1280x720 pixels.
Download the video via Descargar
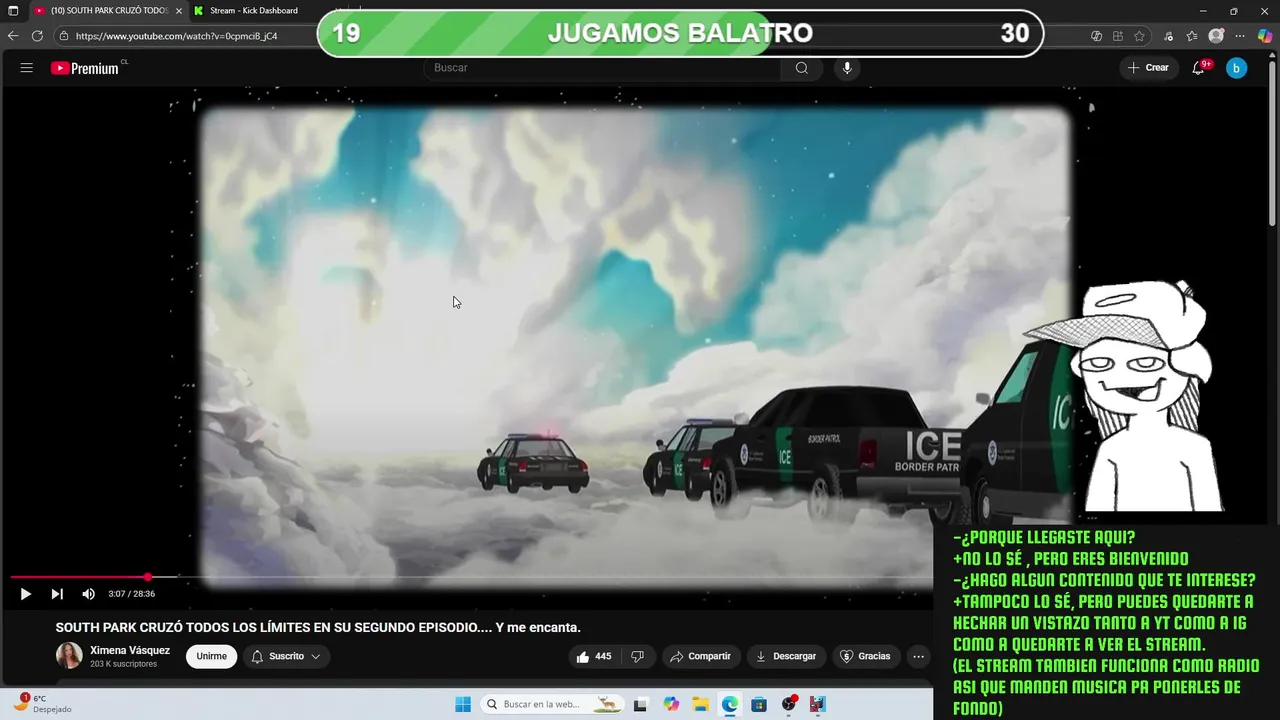click(786, 656)
